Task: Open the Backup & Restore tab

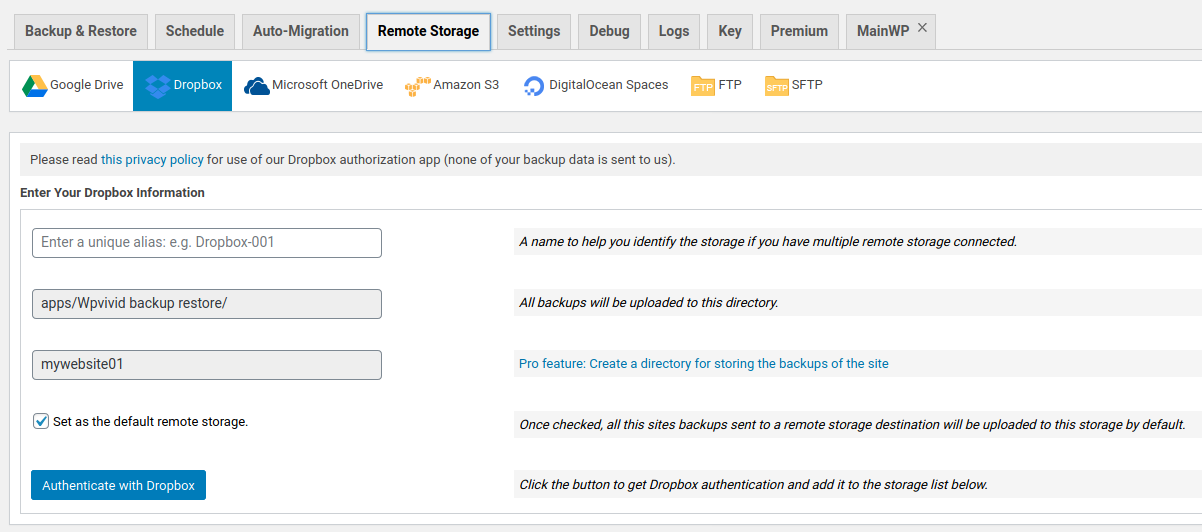Action: pos(81,31)
